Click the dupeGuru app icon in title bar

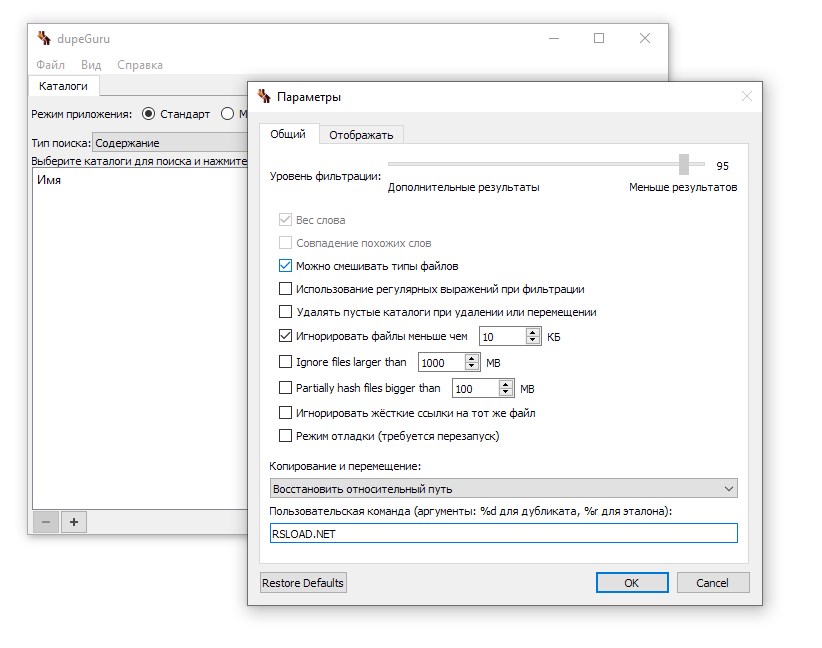pyautogui.click(x=44, y=38)
